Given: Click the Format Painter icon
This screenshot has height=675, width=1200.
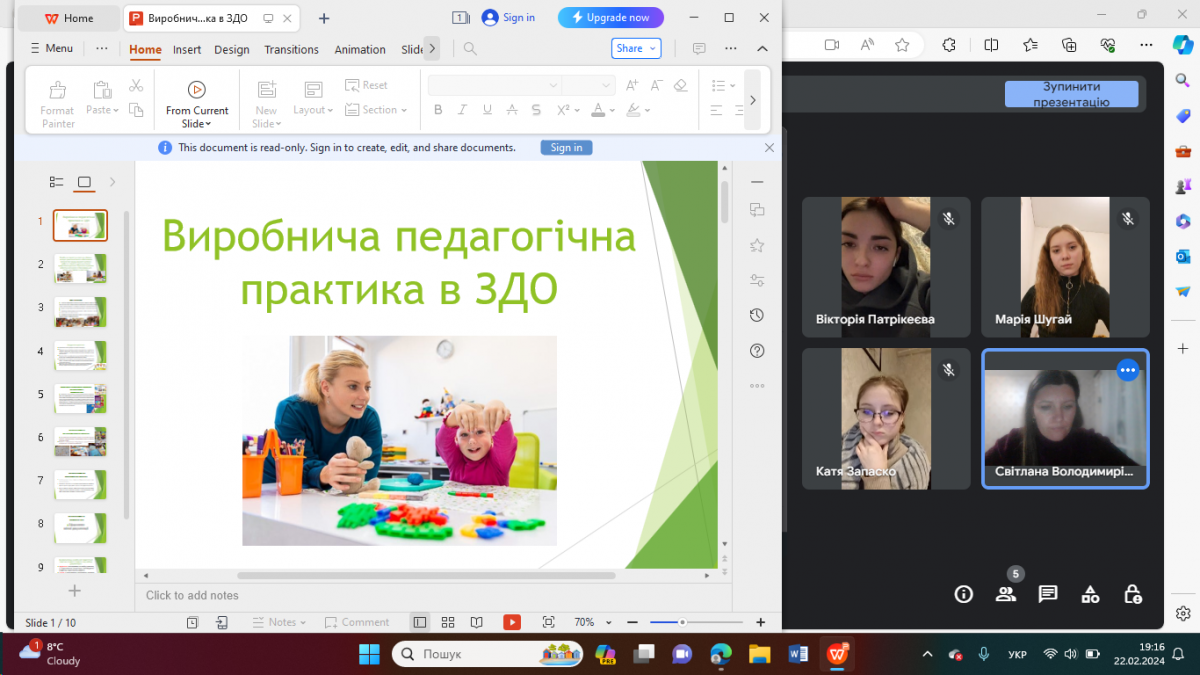Looking at the screenshot, I should (58, 104).
